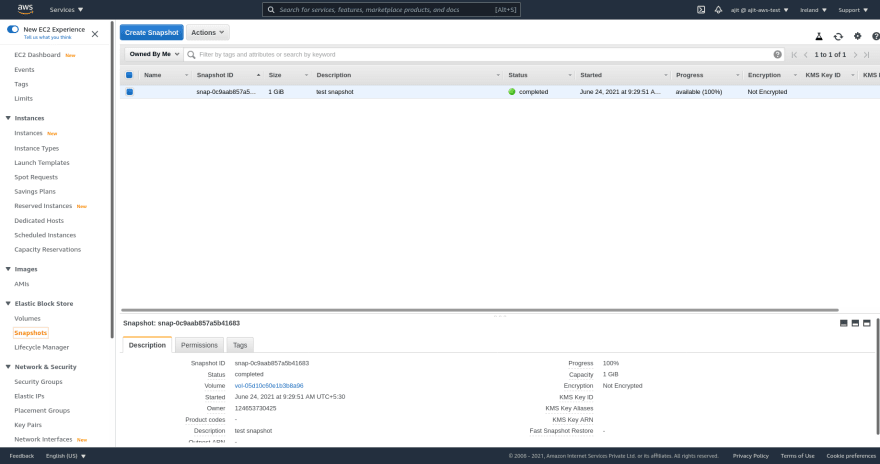
Task: Open the CloudShell terminal icon
Action: (x=701, y=10)
